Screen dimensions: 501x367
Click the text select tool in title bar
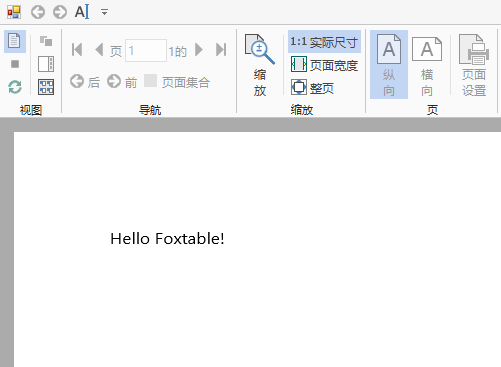[x=82, y=12]
